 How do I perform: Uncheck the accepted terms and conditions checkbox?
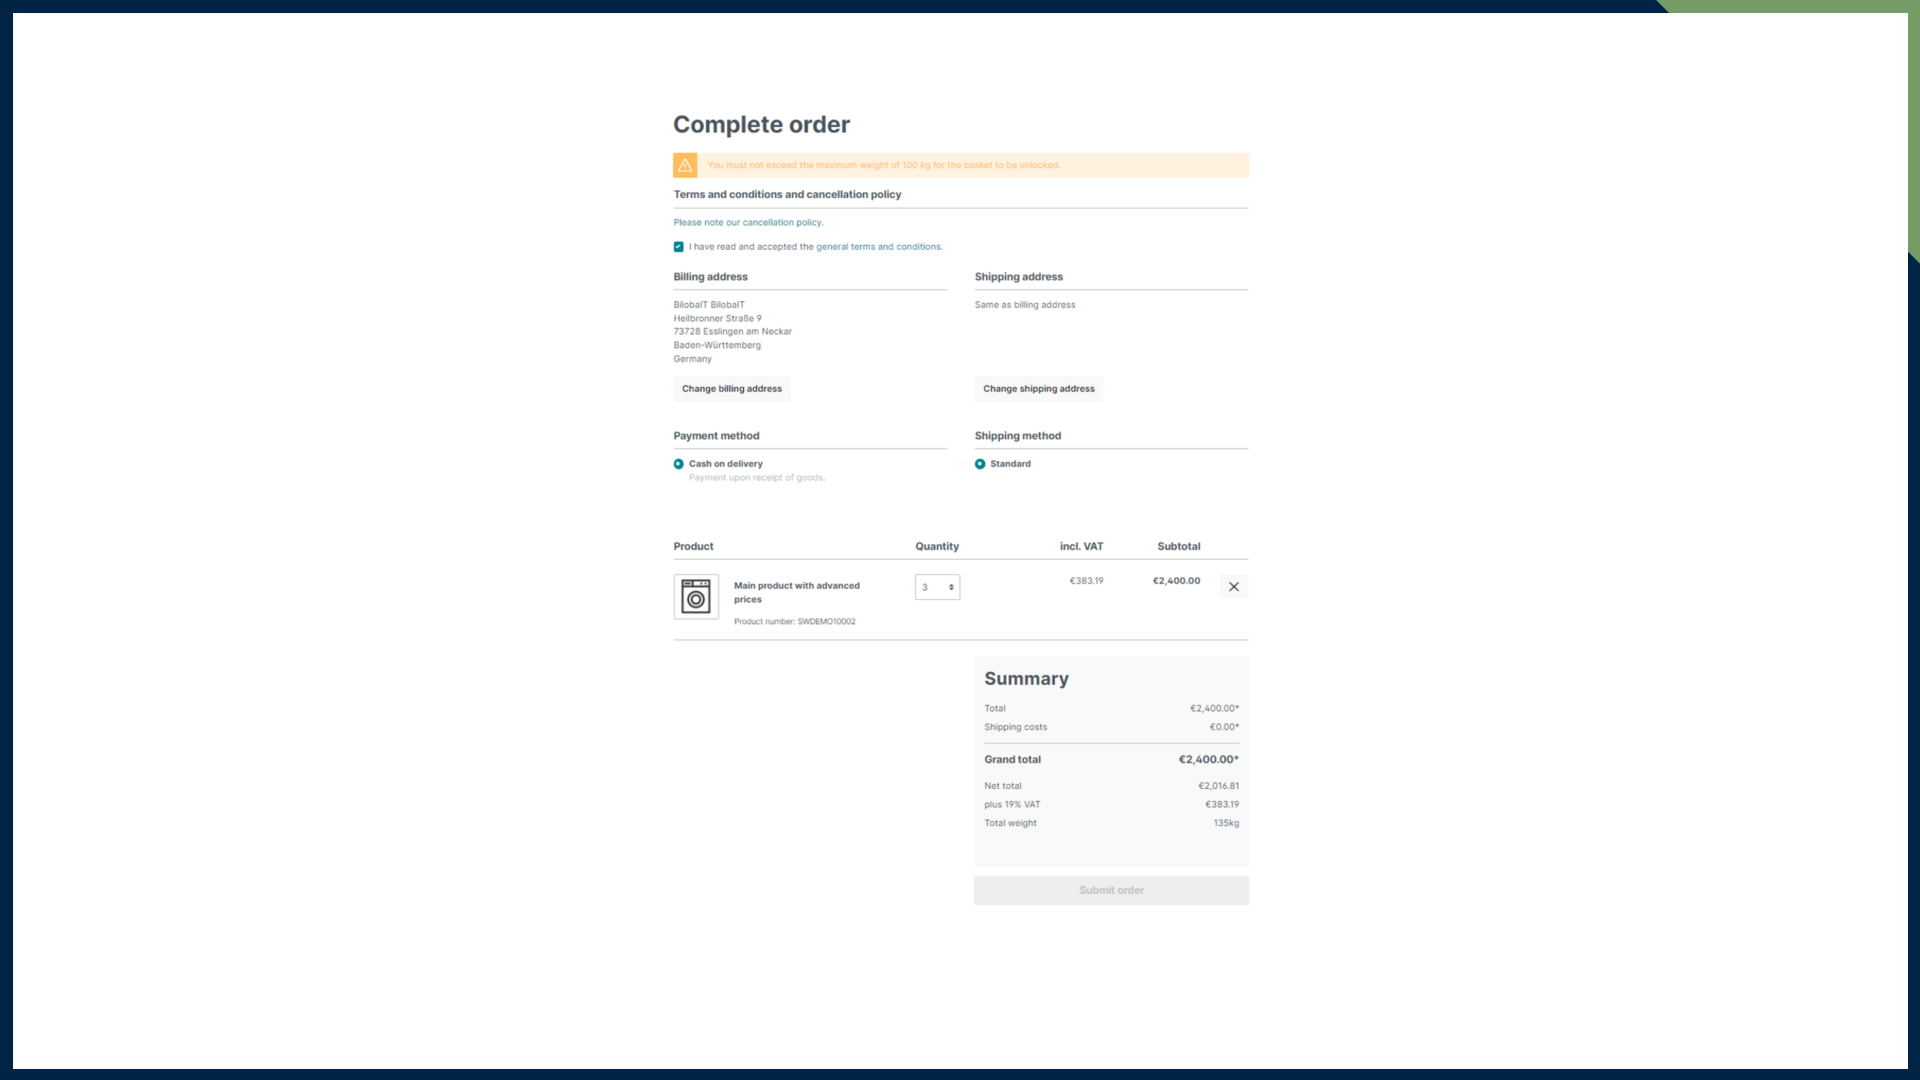tap(678, 246)
